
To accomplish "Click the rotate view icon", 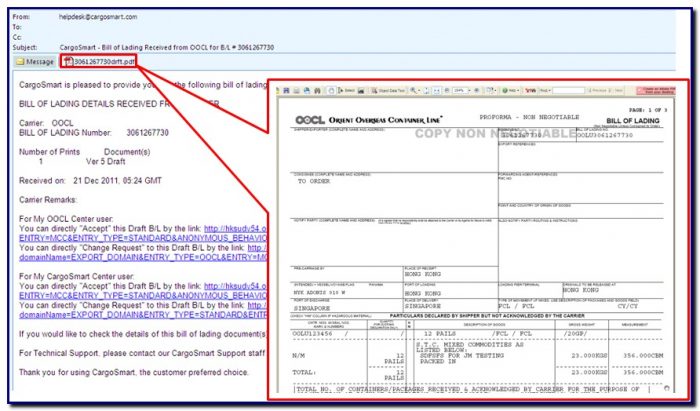I will pyautogui.click(x=490, y=91).
